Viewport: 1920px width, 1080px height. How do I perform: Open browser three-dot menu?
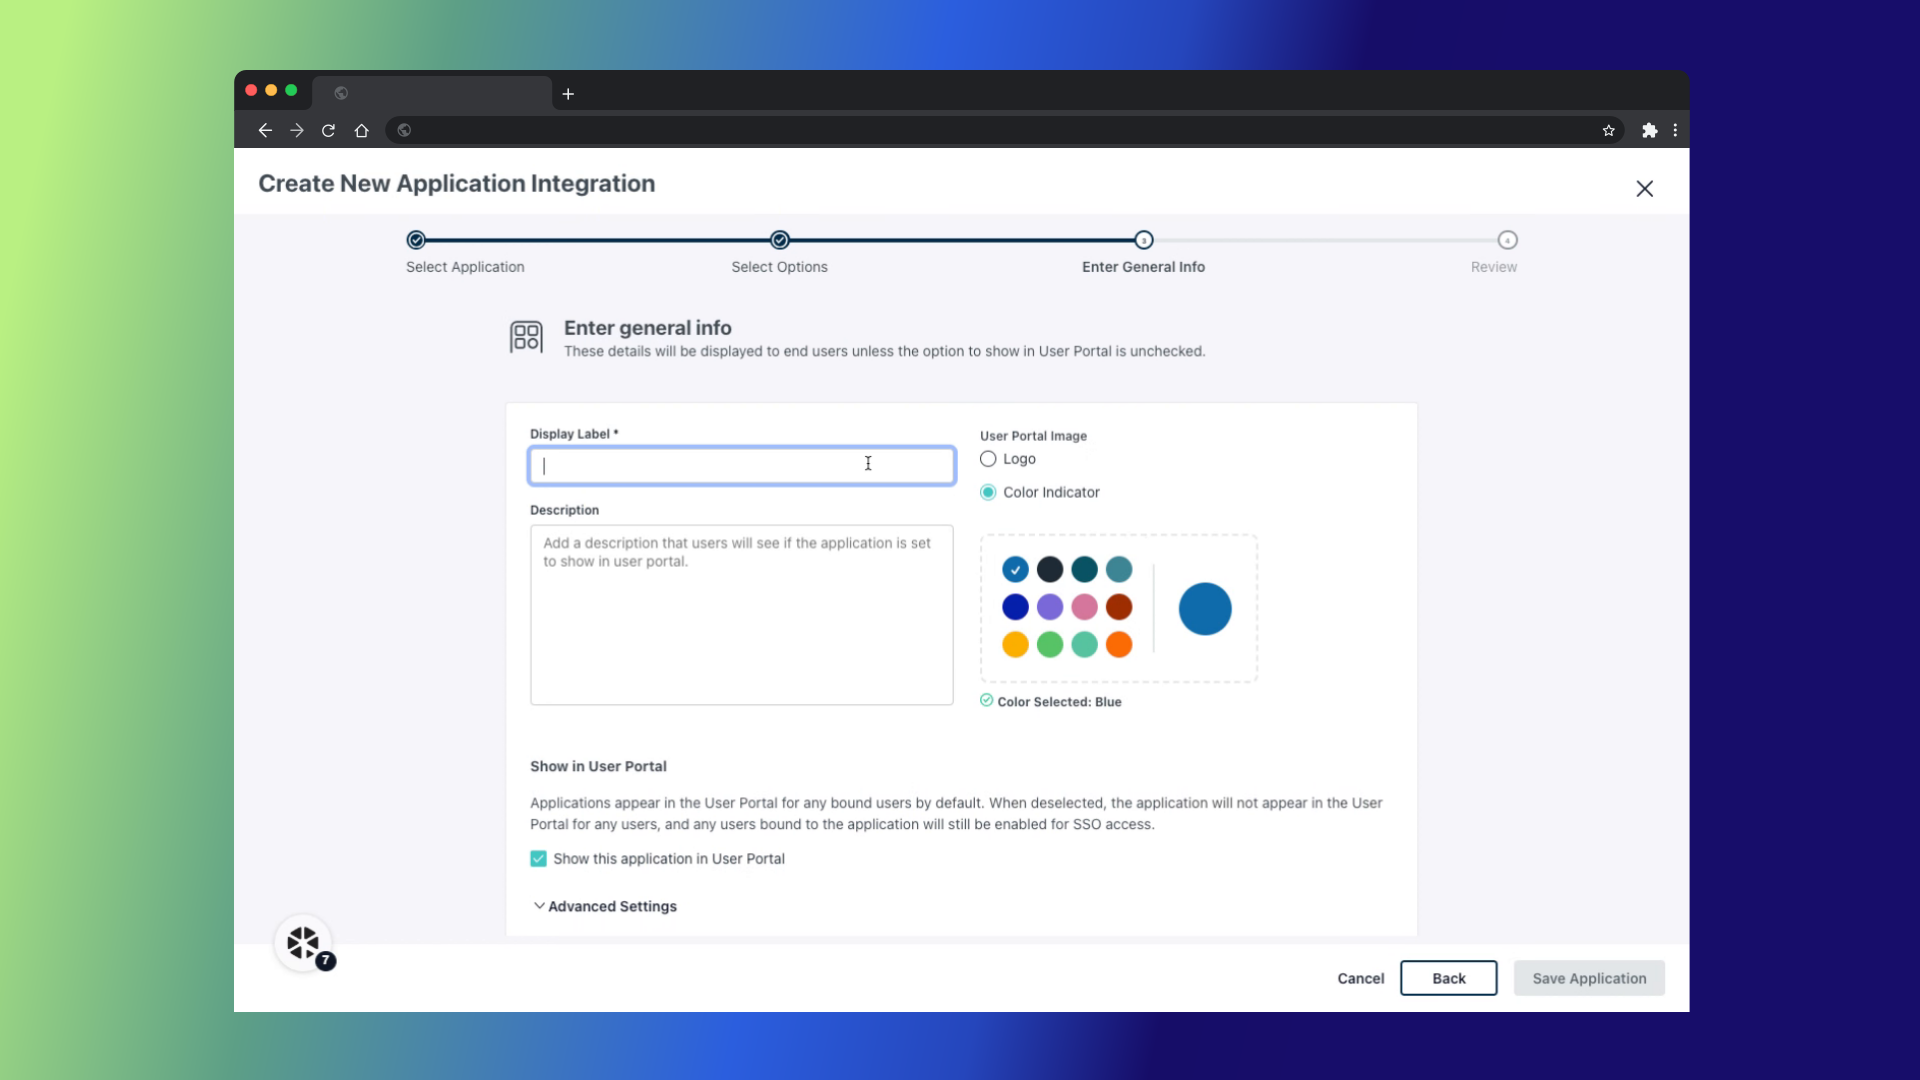(x=1675, y=130)
